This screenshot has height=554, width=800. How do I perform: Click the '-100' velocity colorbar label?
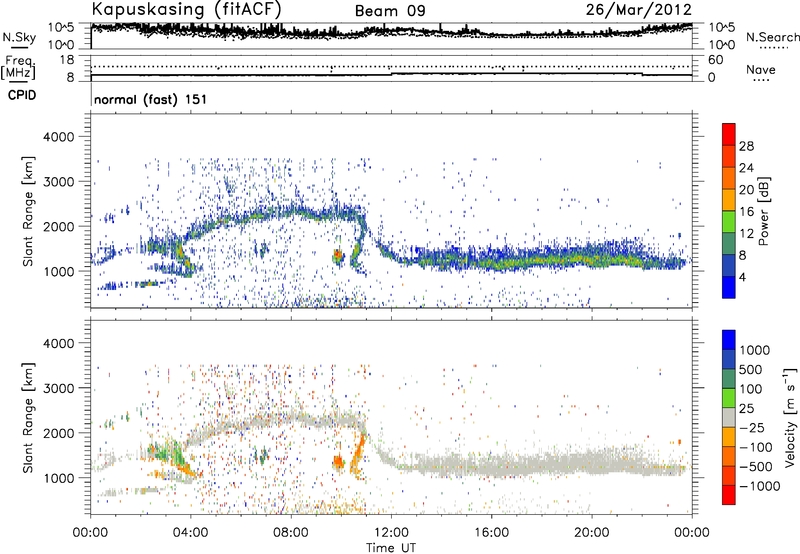755,447
